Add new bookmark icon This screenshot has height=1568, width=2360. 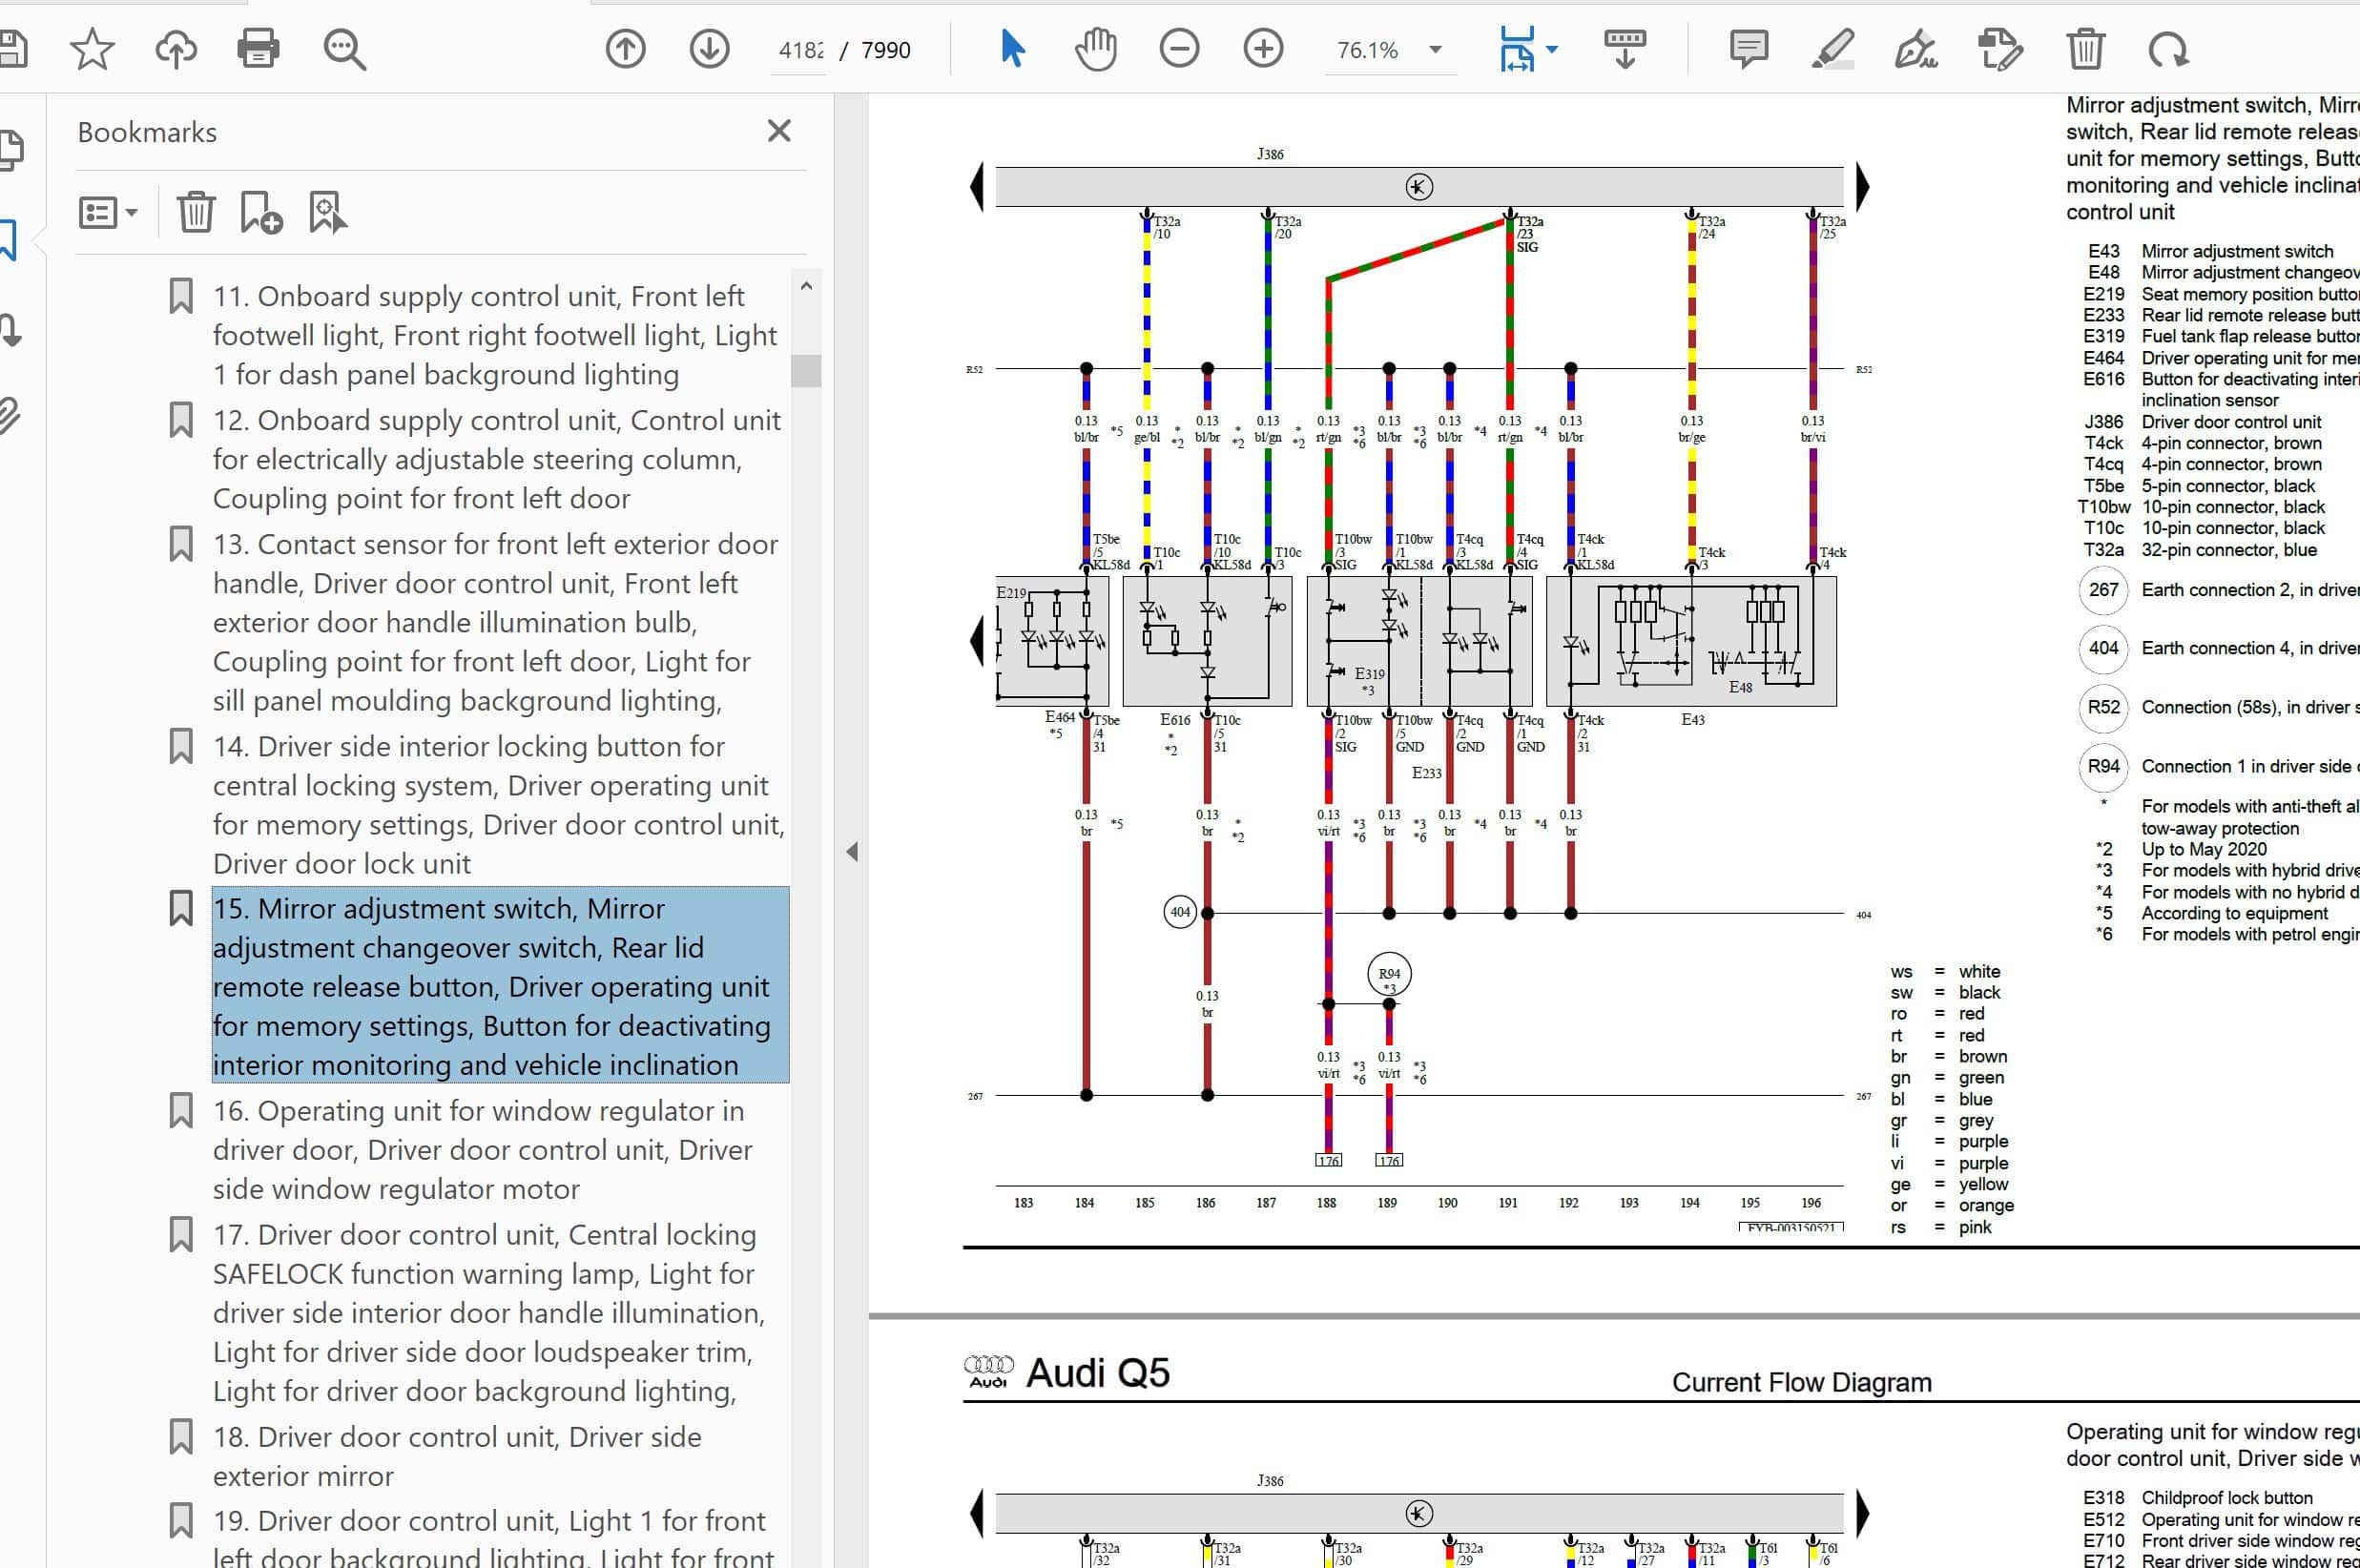261,212
